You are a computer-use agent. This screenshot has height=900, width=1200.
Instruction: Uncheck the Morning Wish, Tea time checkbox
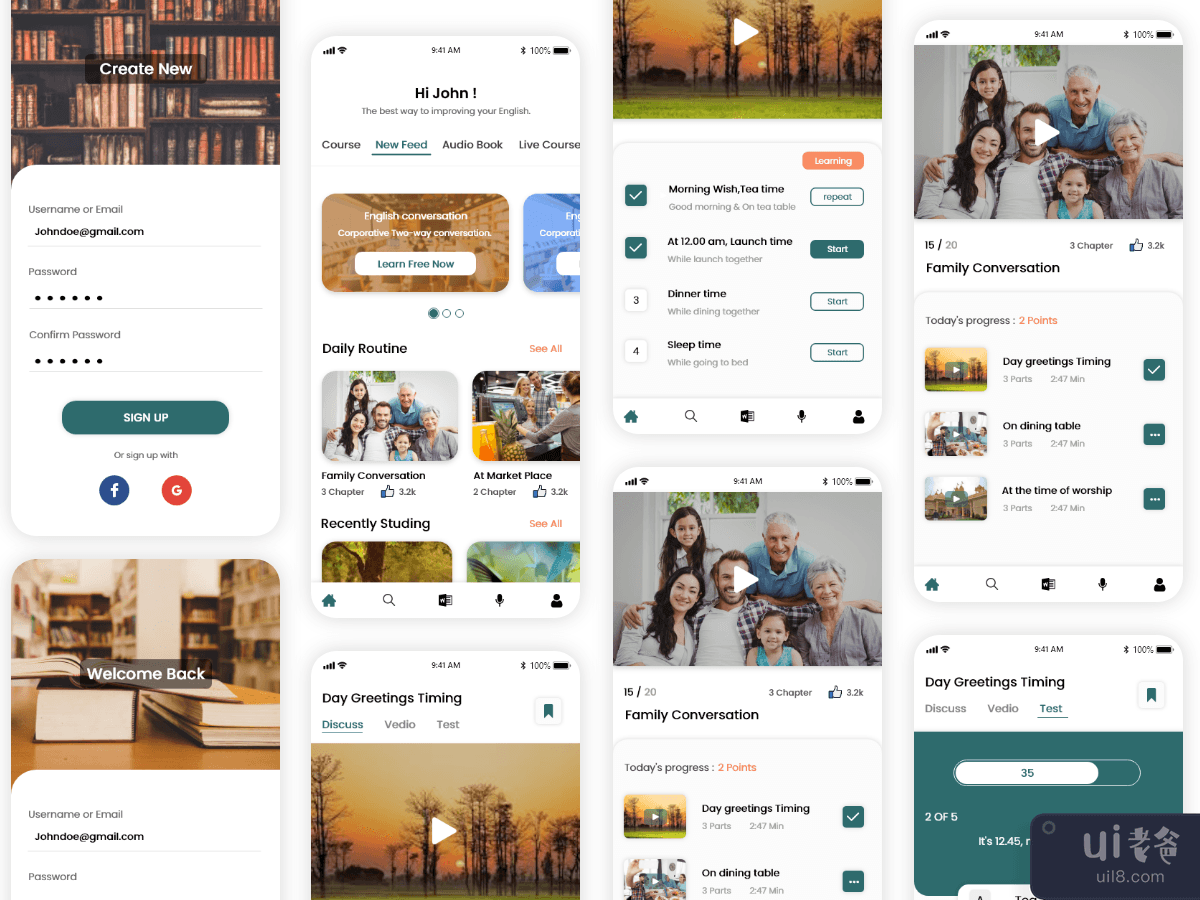[636, 195]
